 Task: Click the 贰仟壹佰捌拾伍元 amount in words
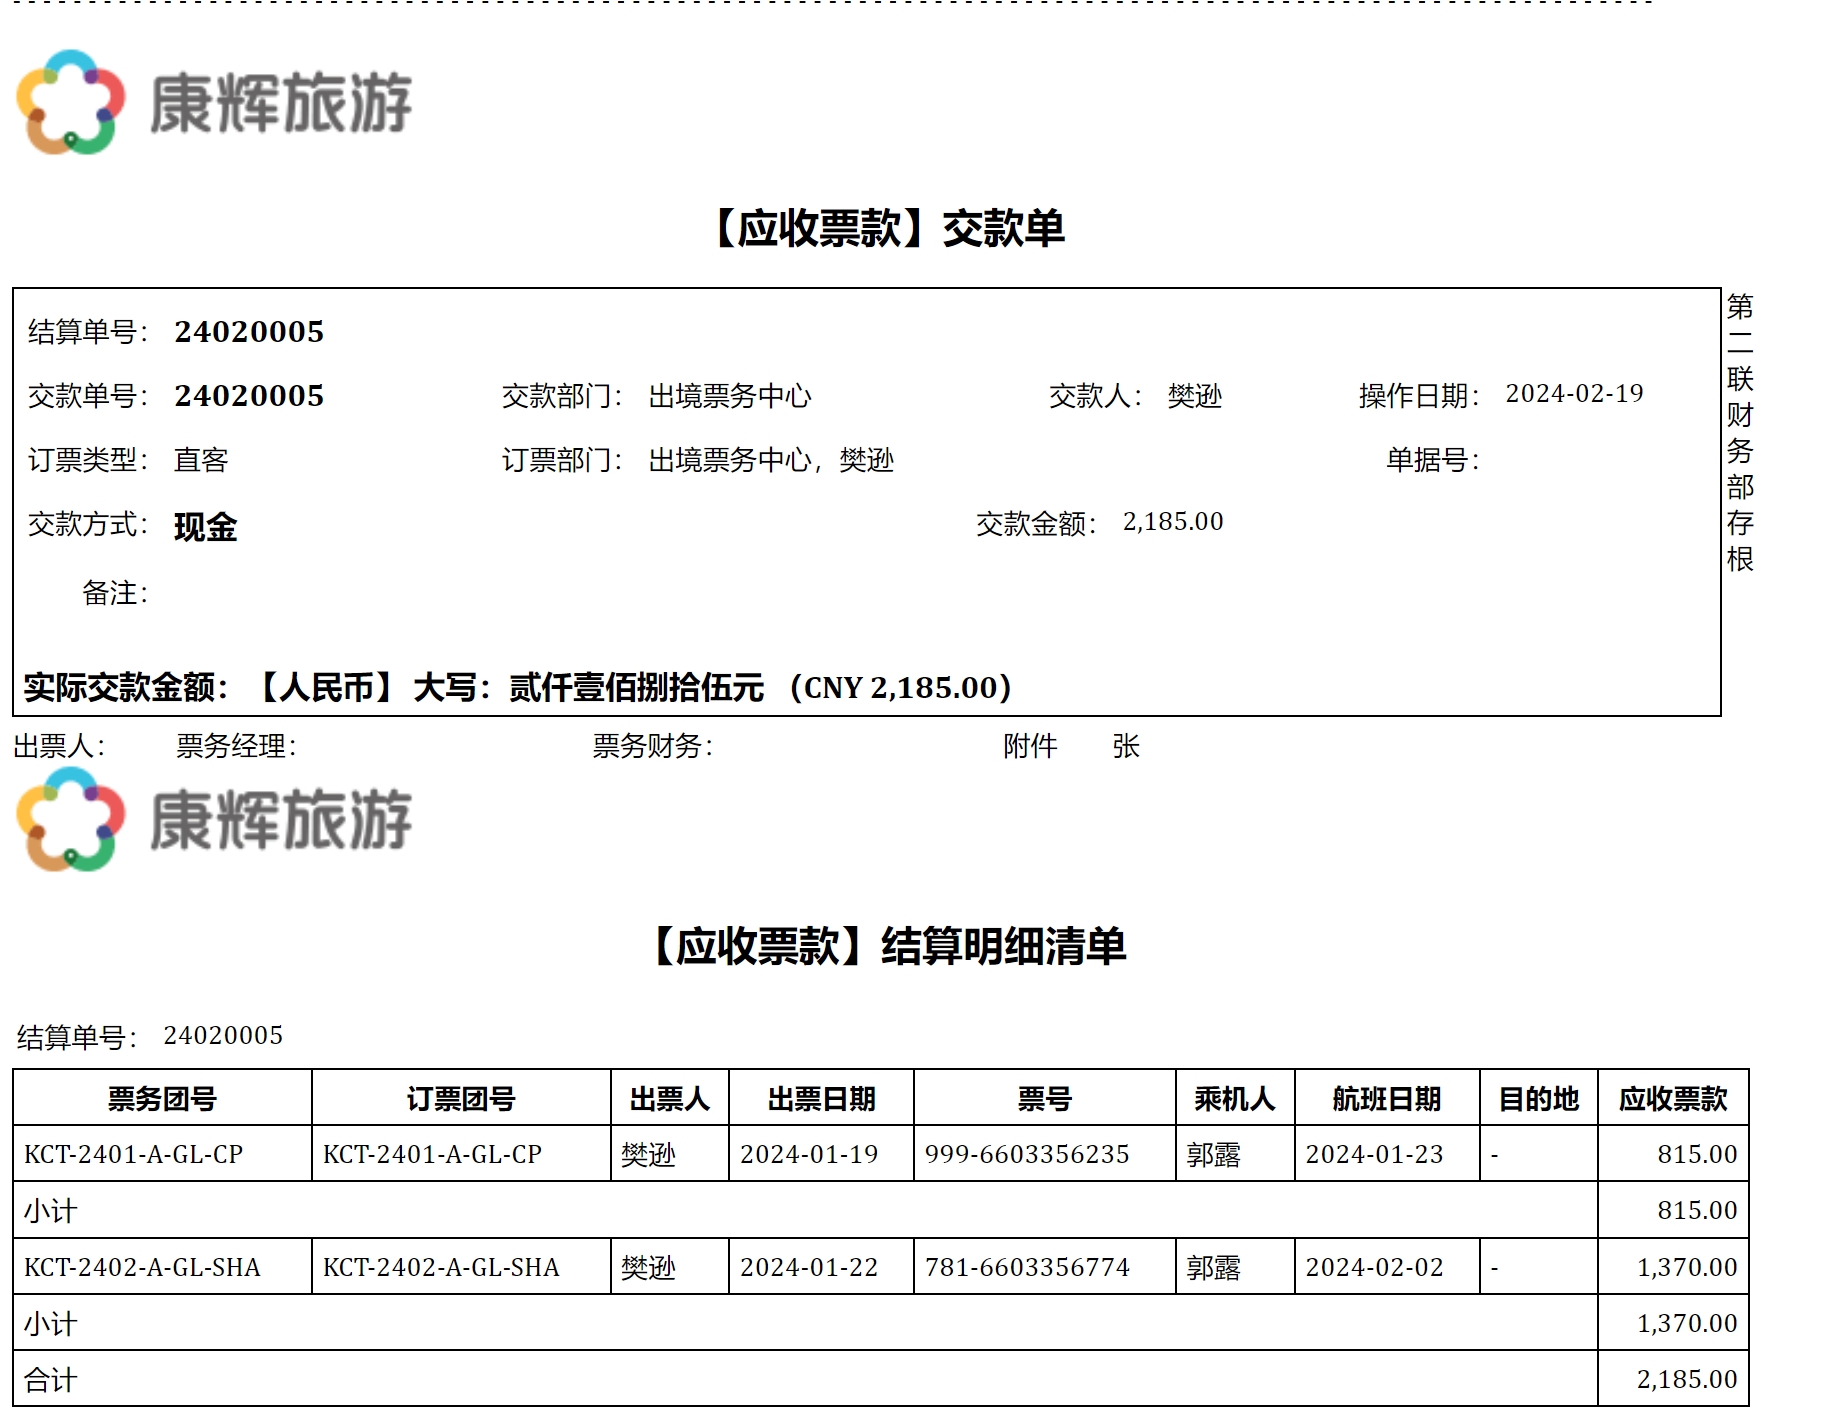click(x=636, y=688)
